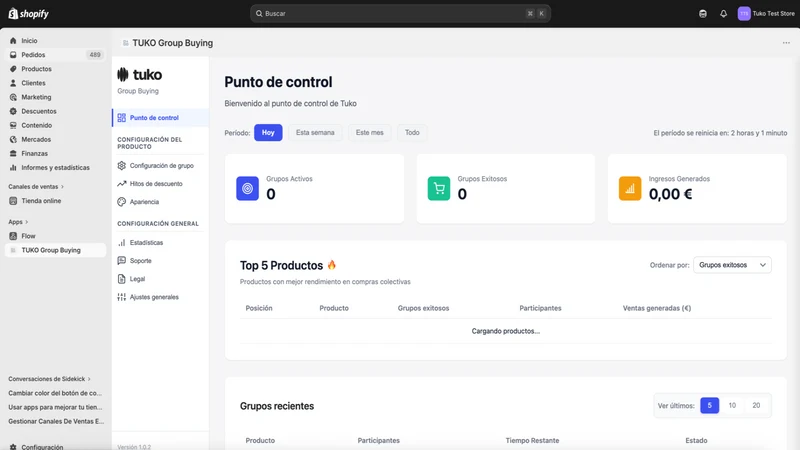Screen dimensions: 800x450
Task: Open Tienda online store icon
Action: [13, 201]
